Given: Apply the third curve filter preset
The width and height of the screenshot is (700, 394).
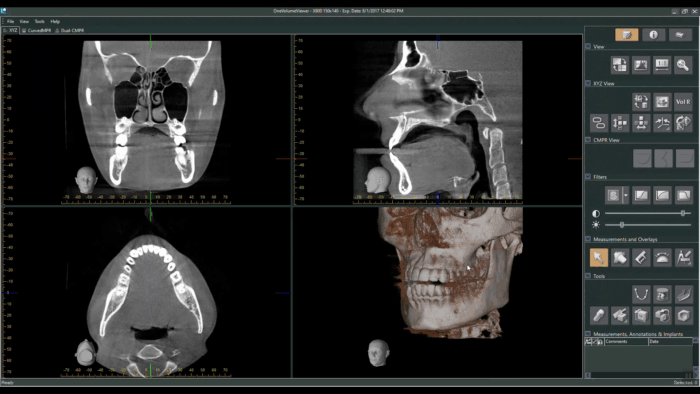Looking at the screenshot, I should coord(683,195).
